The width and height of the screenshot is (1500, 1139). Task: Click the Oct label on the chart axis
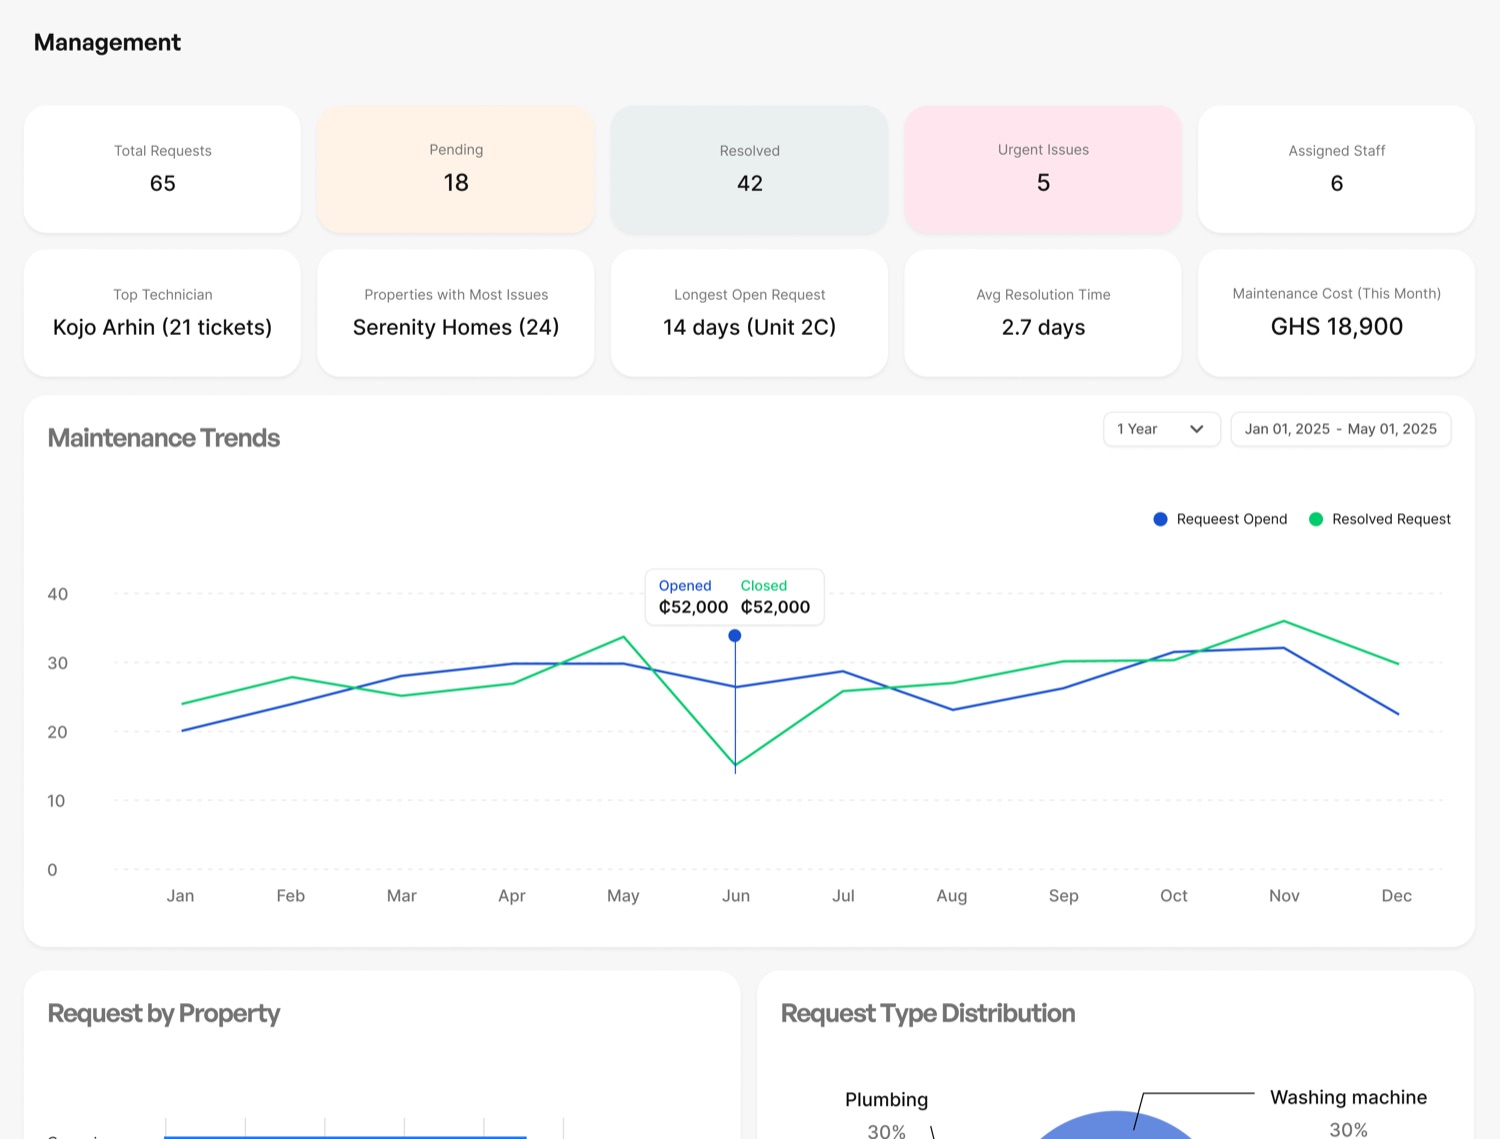(1174, 896)
